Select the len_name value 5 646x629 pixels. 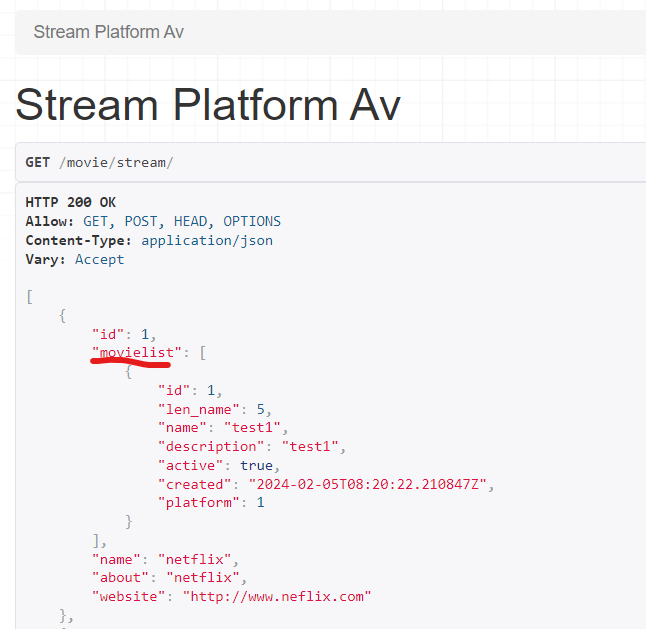261,409
